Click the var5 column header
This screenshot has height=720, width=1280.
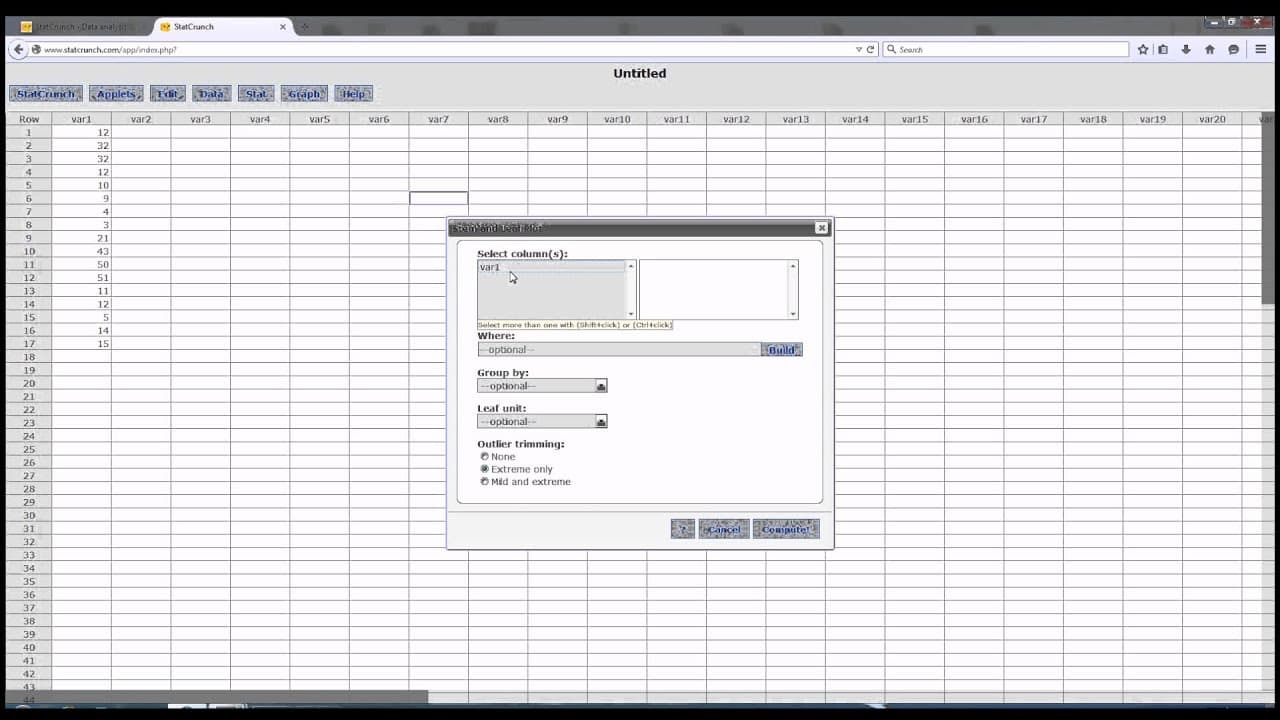pyautogui.click(x=319, y=119)
